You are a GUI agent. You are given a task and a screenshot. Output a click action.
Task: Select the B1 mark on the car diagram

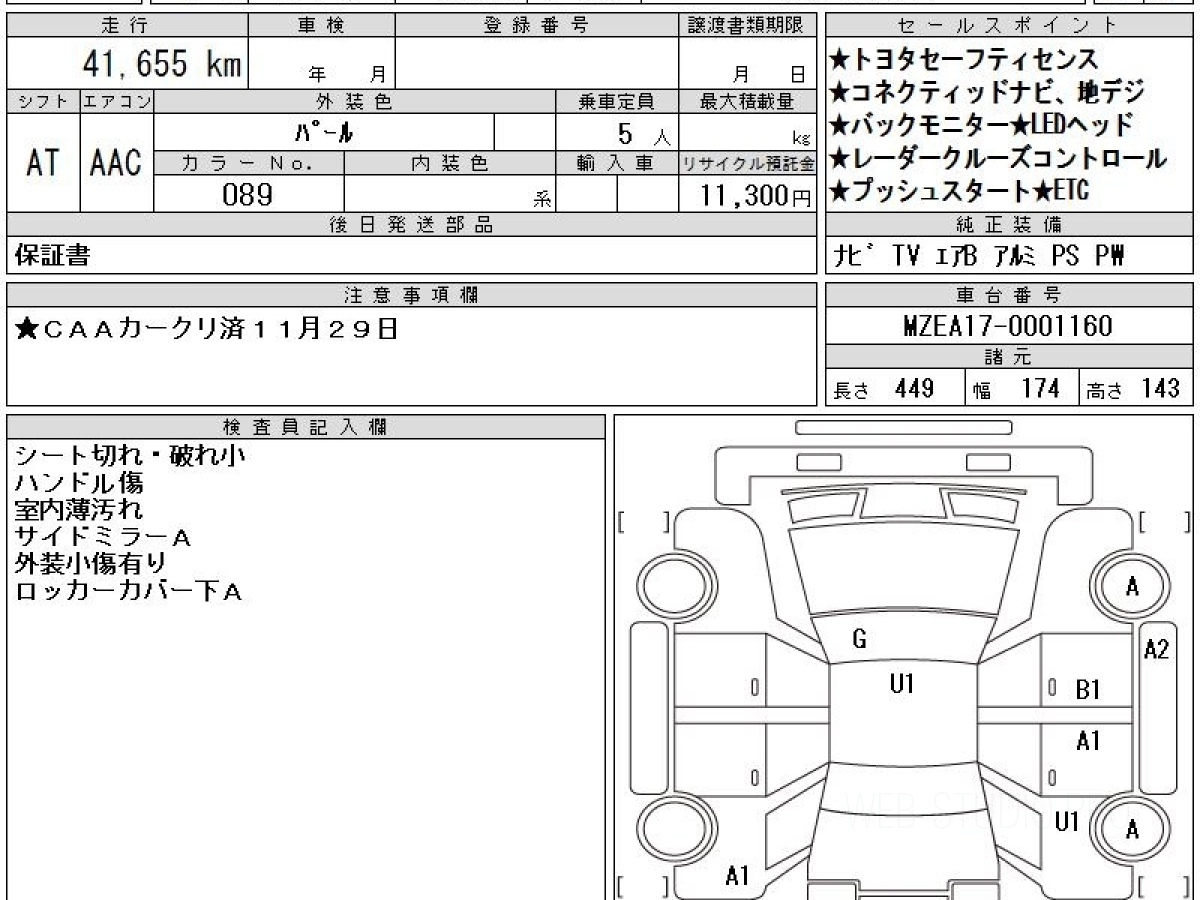click(x=1088, y=689)
